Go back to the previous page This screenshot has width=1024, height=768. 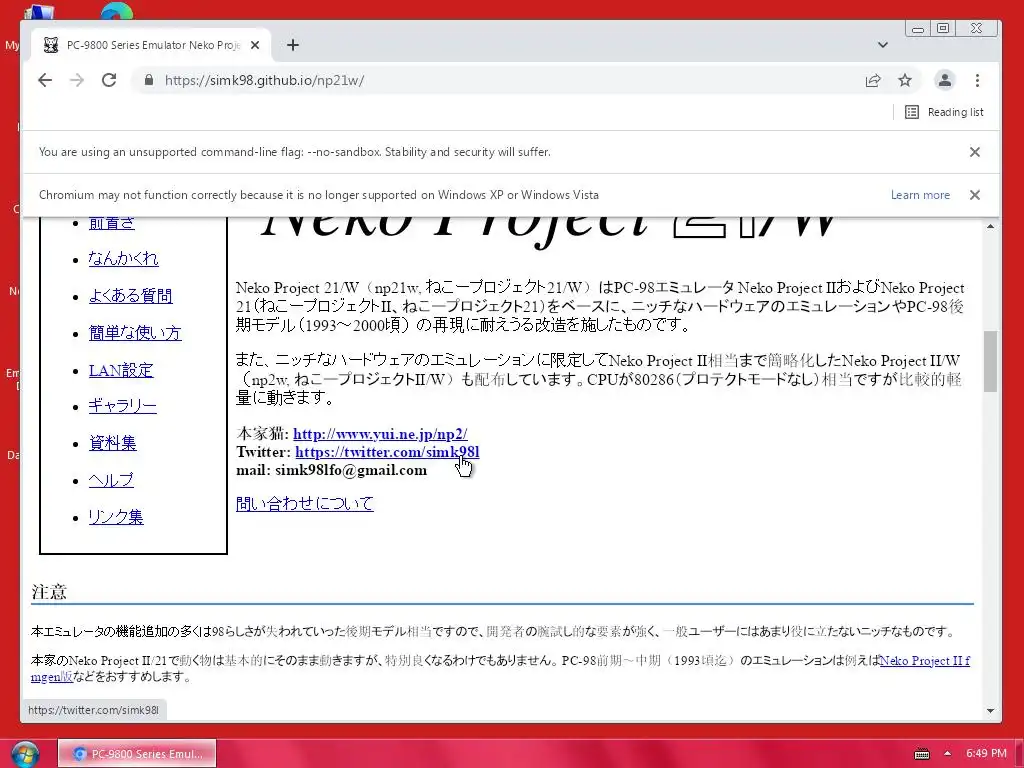44,80
